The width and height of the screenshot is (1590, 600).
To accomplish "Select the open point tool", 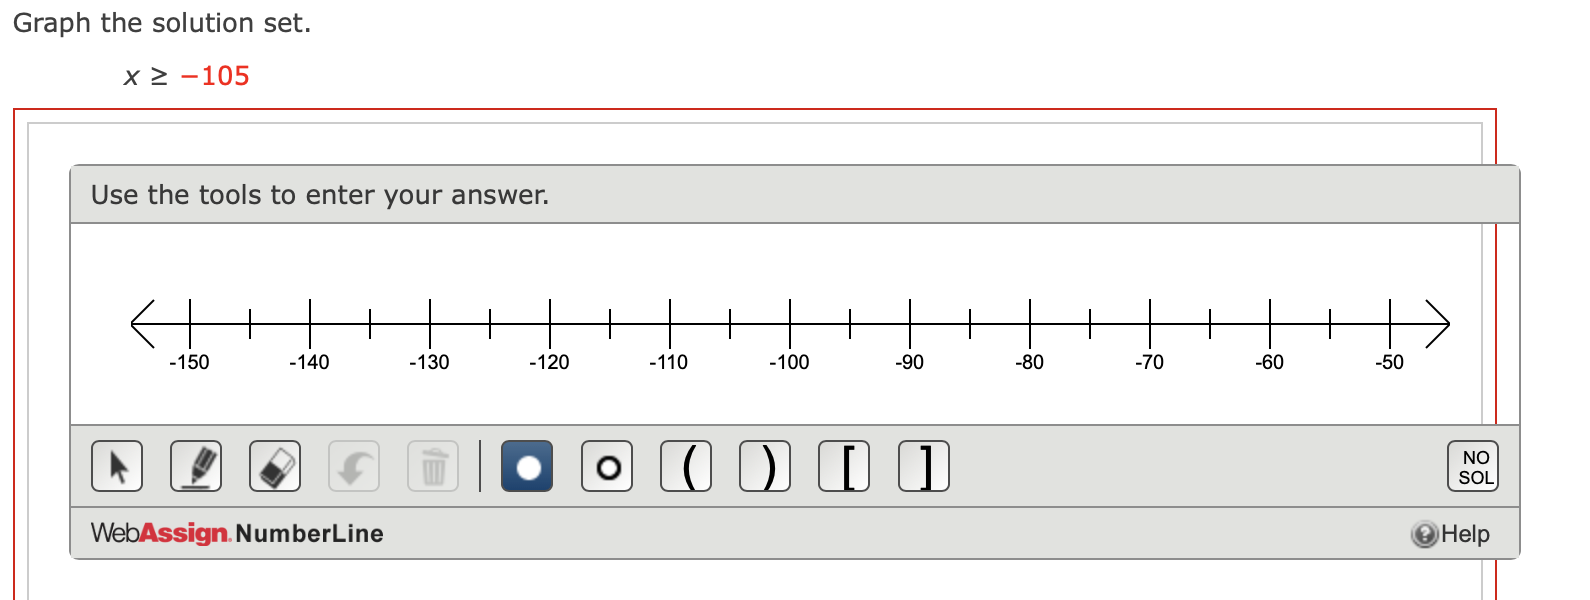I will point(607,465).
